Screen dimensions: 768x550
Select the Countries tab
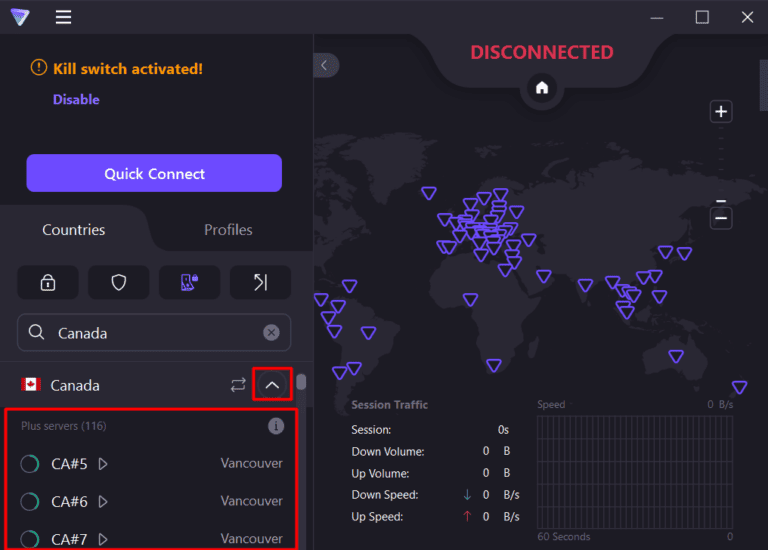pos(73,230)
